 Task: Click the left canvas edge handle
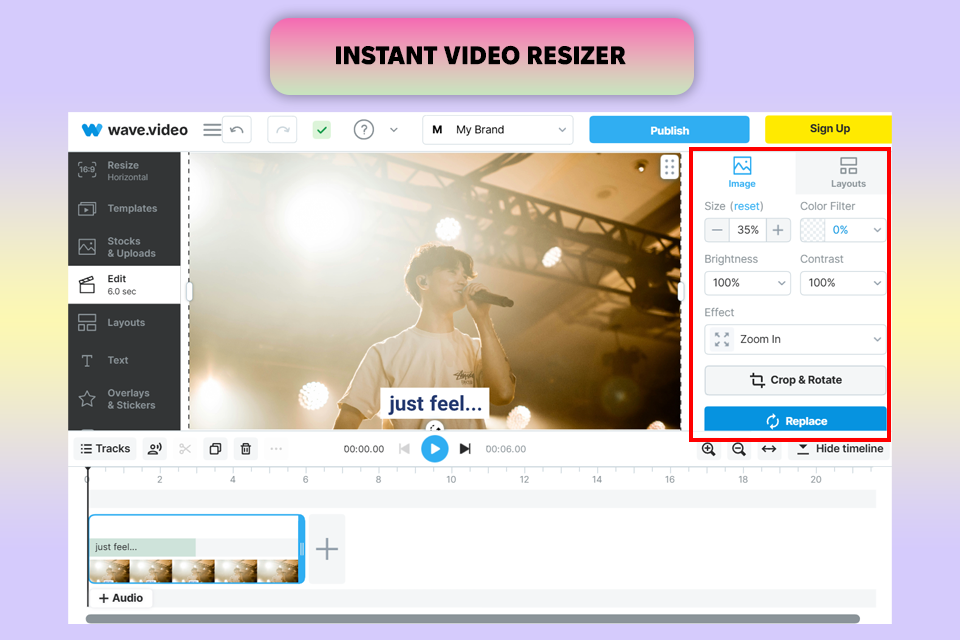point(189,292)
